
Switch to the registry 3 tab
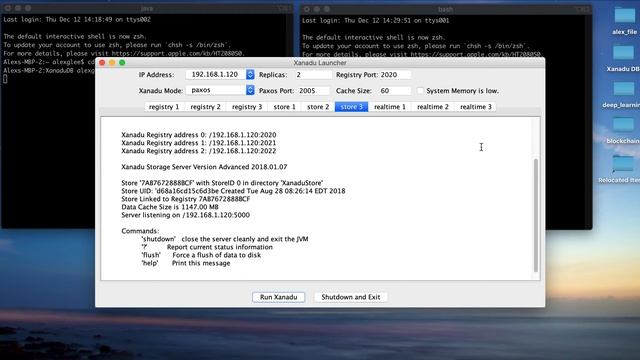tap(247, 107)
